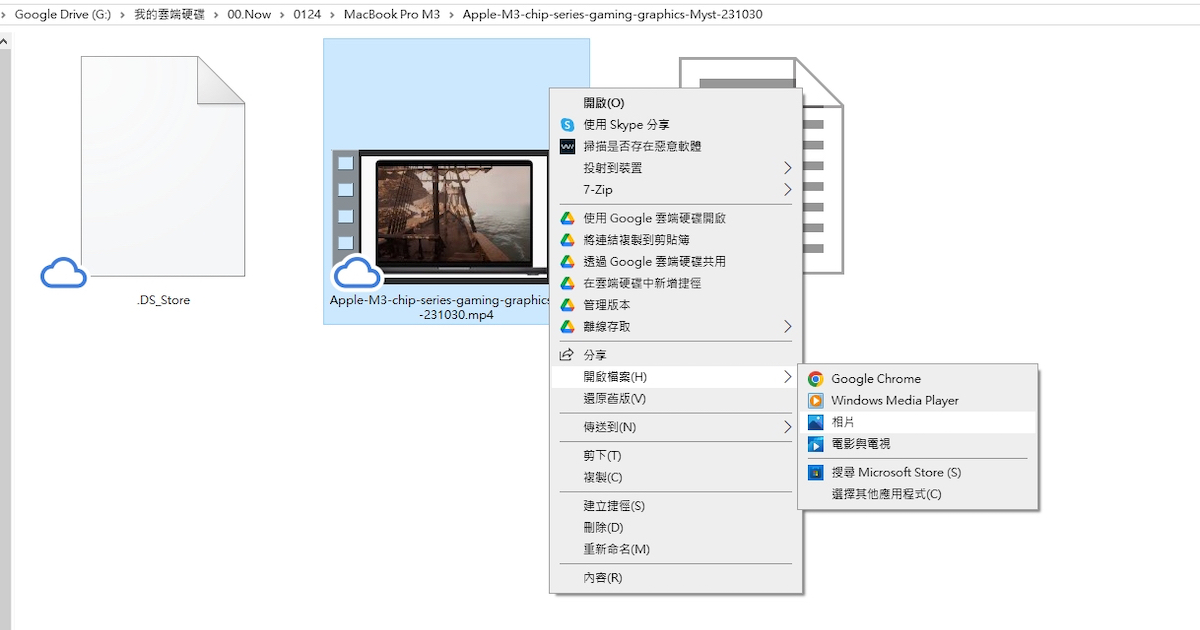
Task: Select 7-Zip menu entry
Action: (x=676, y=190)
